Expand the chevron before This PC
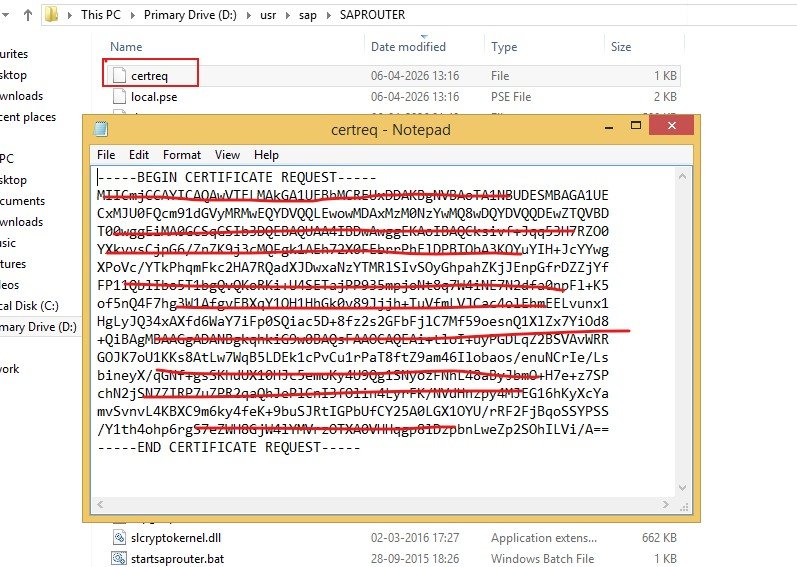Screen dimensions: 797x567 coord(70,15)
